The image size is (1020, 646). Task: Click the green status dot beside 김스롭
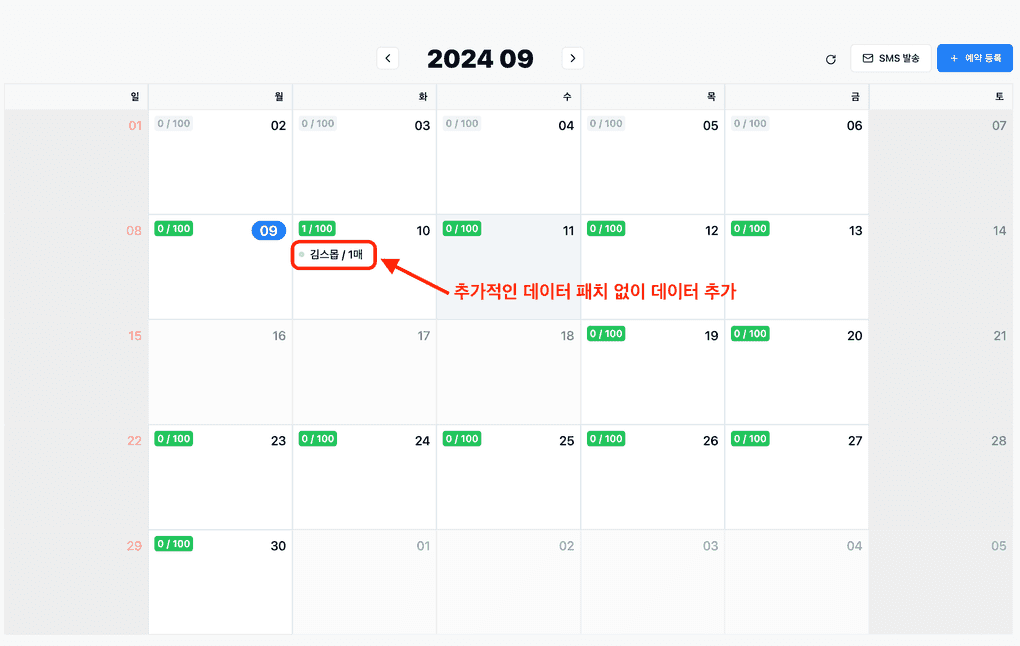(x=302, y=255)
